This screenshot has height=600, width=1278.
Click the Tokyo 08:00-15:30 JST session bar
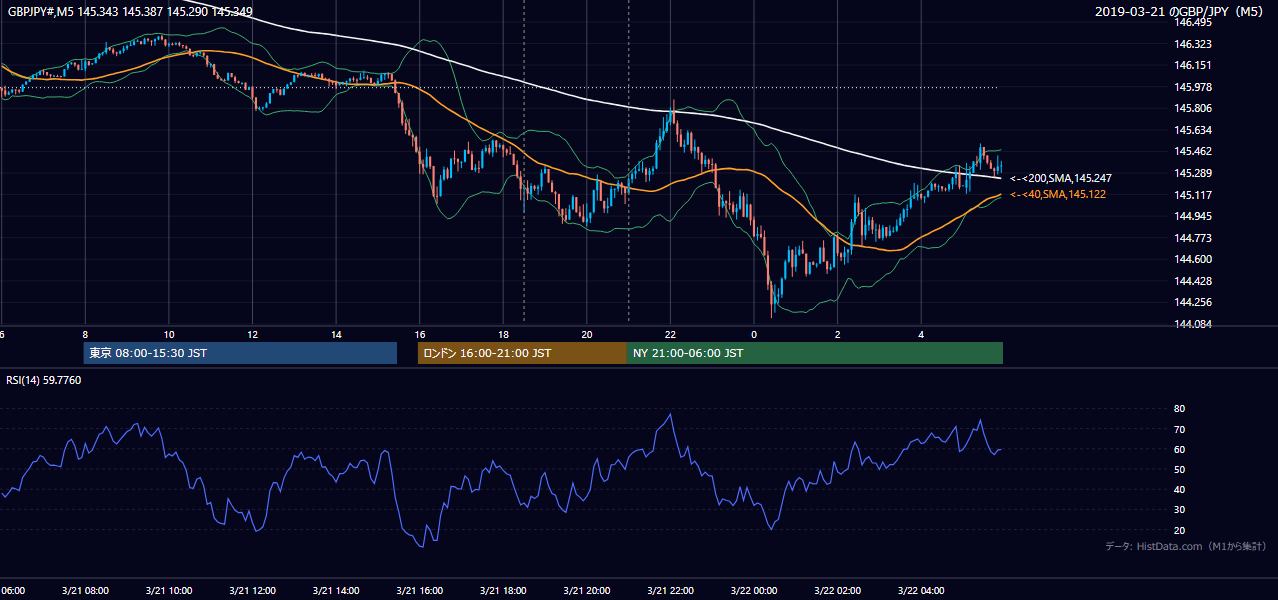tap(240, 353)
